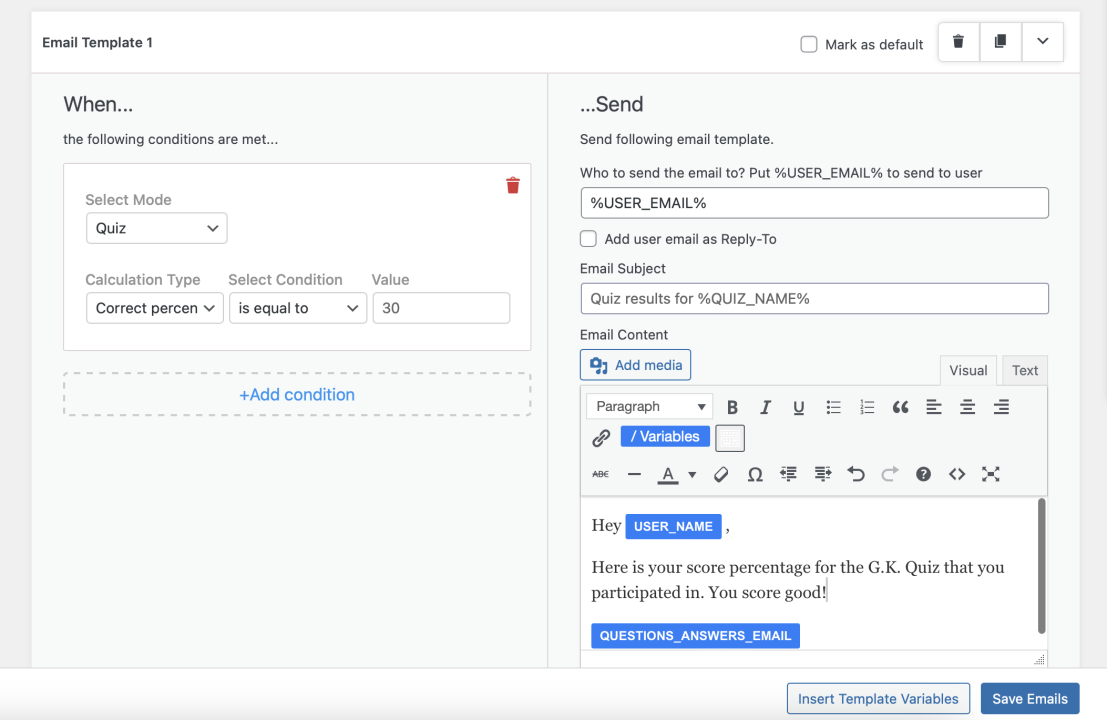The width and height of the screenshot is (1107, 720).
Task: Delete the Quiz condition using the trash icon
Action: click(512, 185)
